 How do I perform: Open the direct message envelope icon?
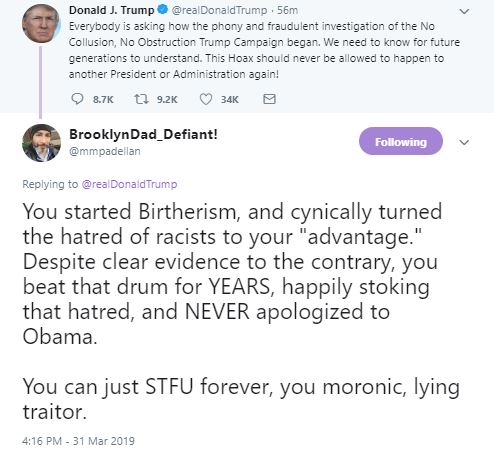269,99
